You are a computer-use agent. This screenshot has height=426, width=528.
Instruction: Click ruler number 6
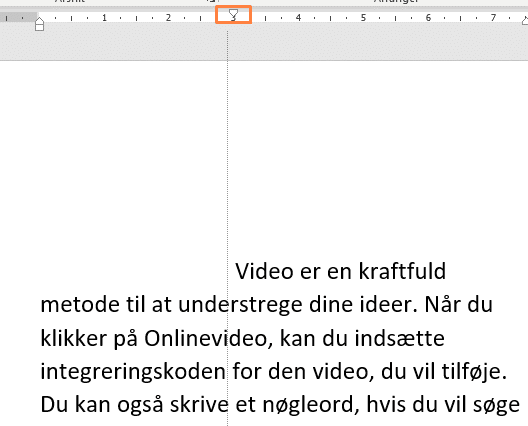tap(428, 18)
